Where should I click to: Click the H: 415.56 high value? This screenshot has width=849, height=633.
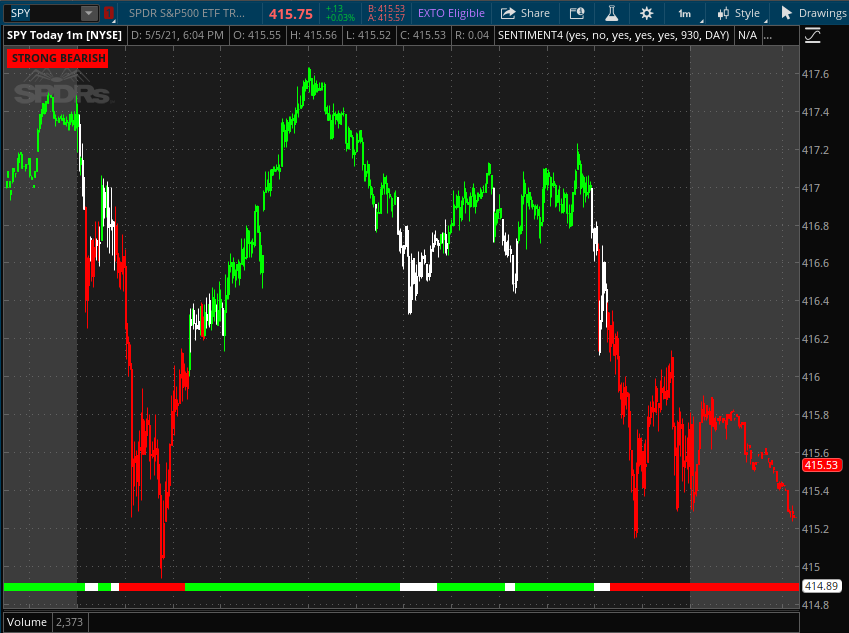pyautogui.click(x=313, y=35)
